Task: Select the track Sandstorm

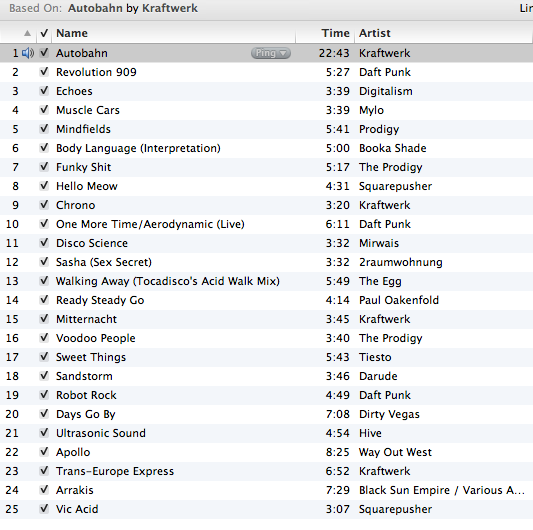Action: (x=84, y=376)
